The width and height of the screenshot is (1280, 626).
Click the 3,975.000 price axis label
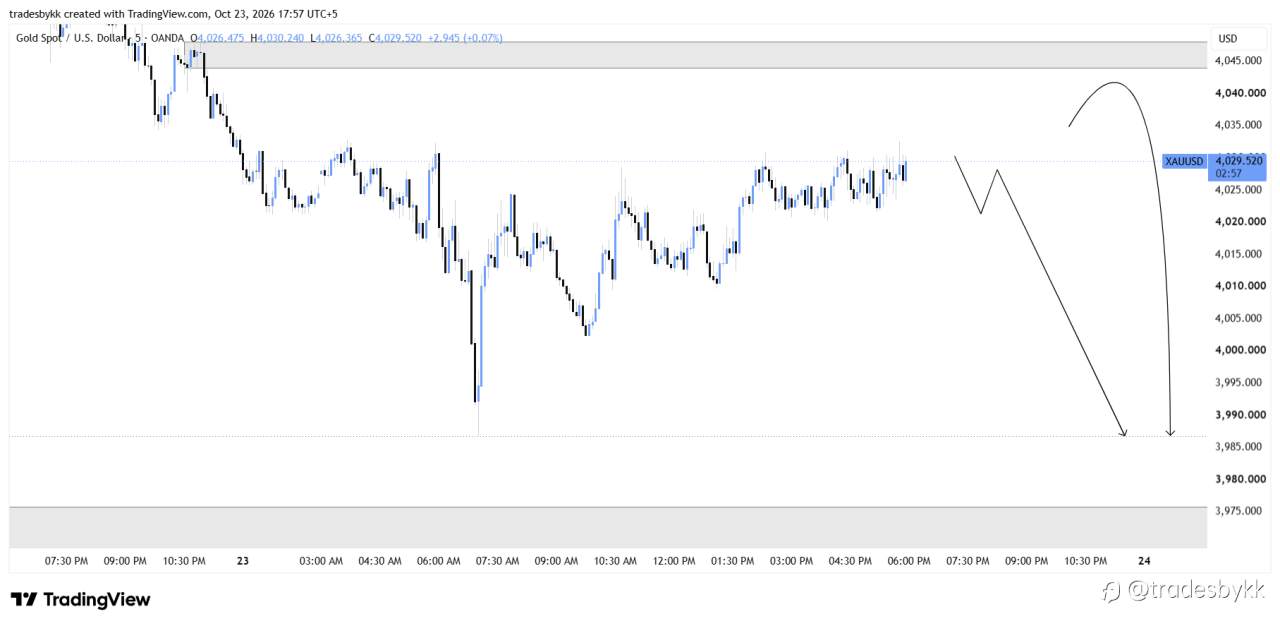[1239, 511]
